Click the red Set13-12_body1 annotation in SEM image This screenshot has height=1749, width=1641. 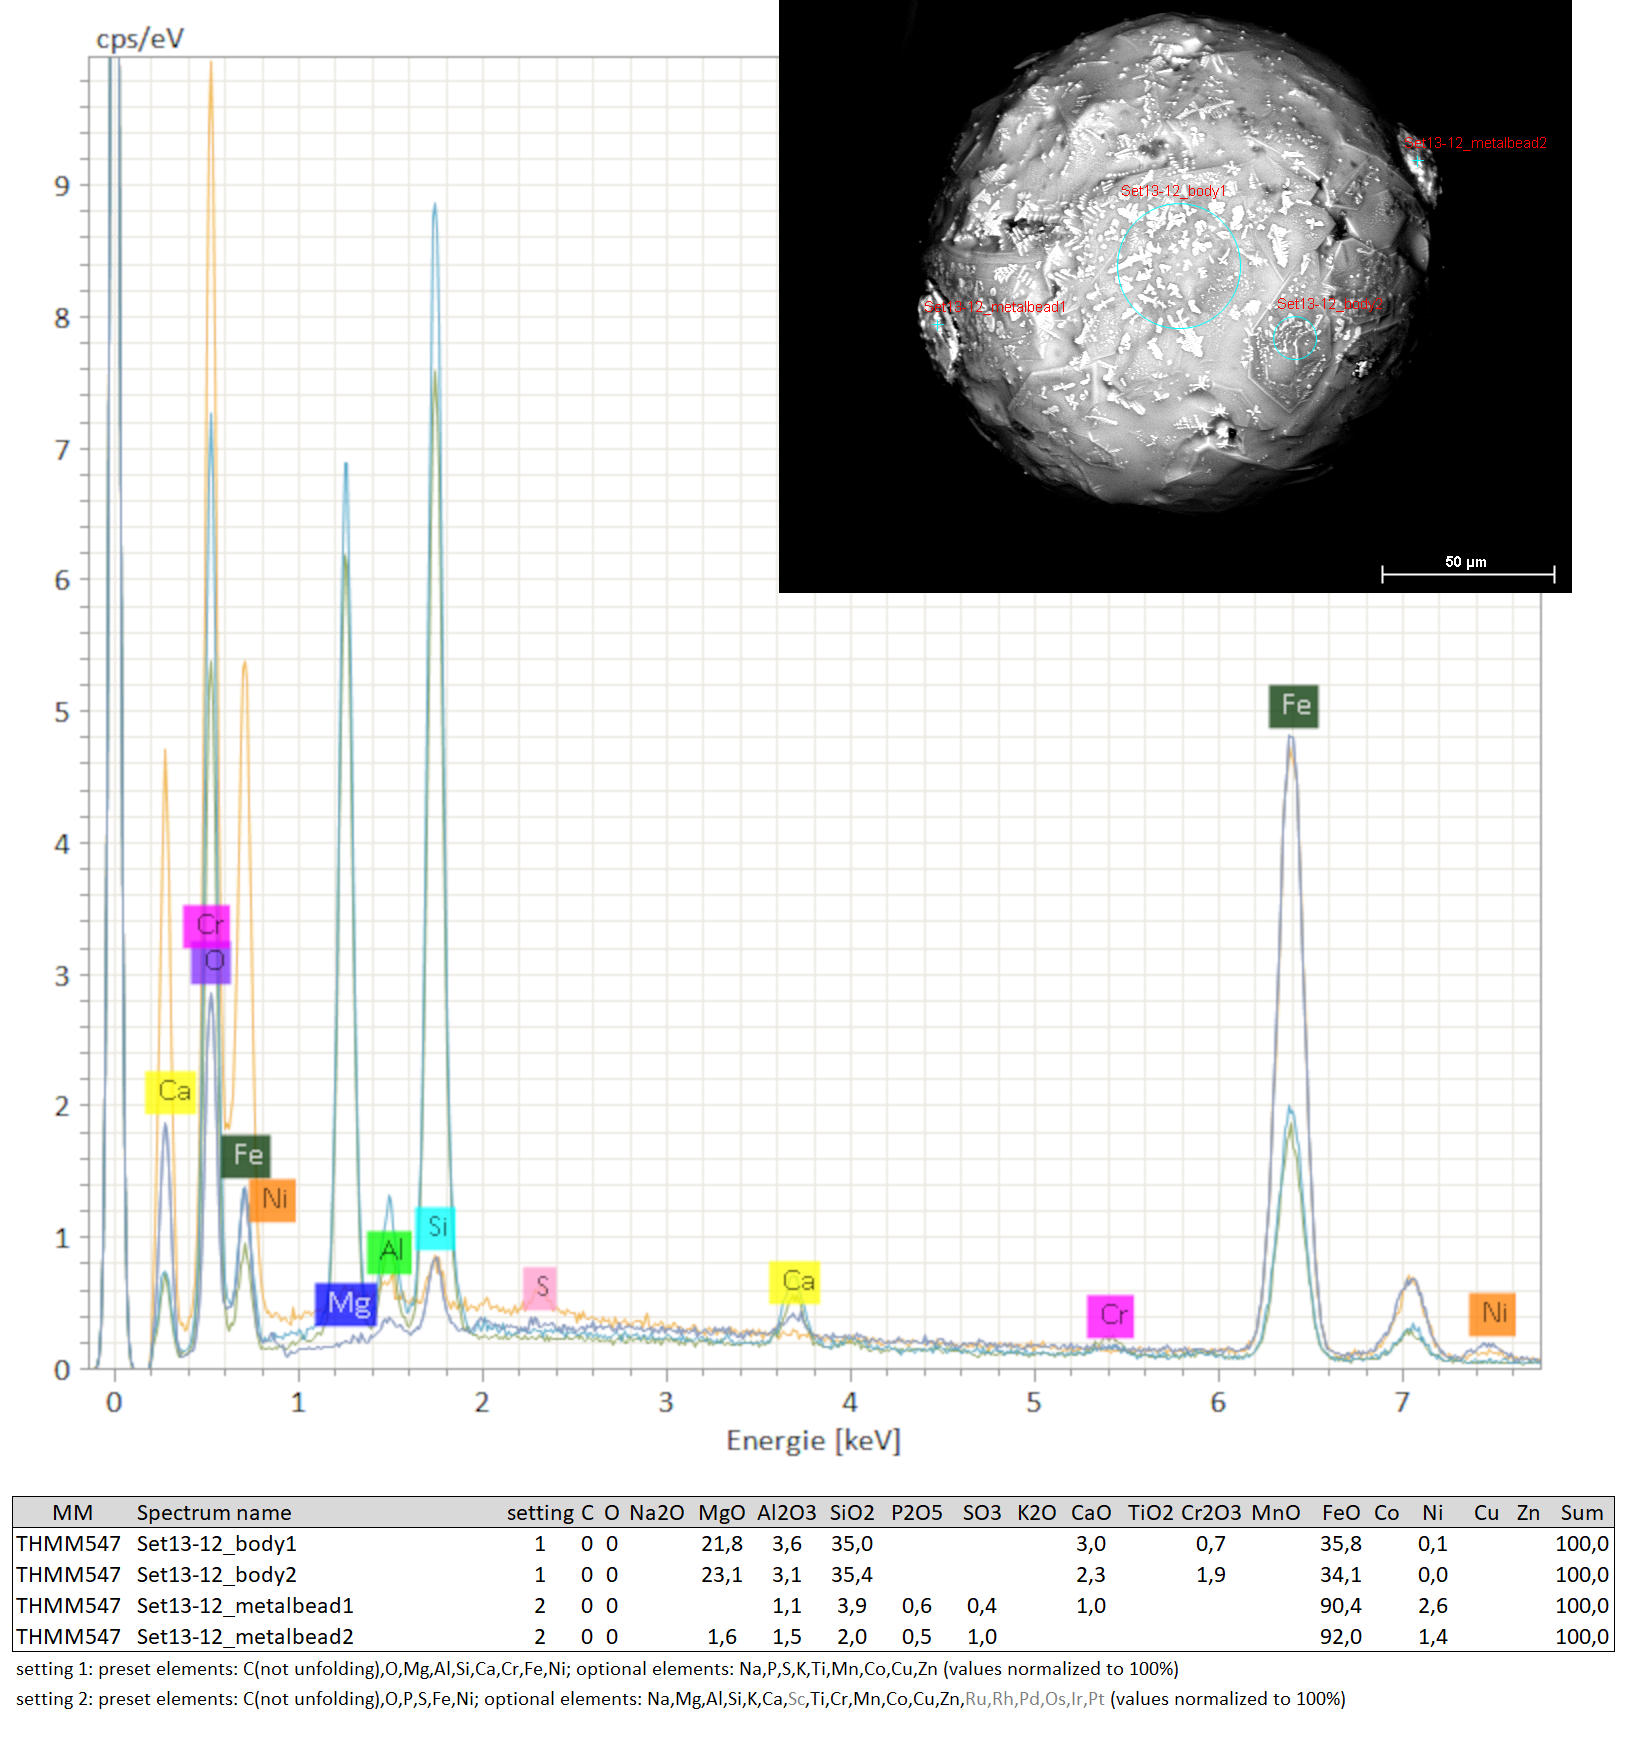(1172, 191)
